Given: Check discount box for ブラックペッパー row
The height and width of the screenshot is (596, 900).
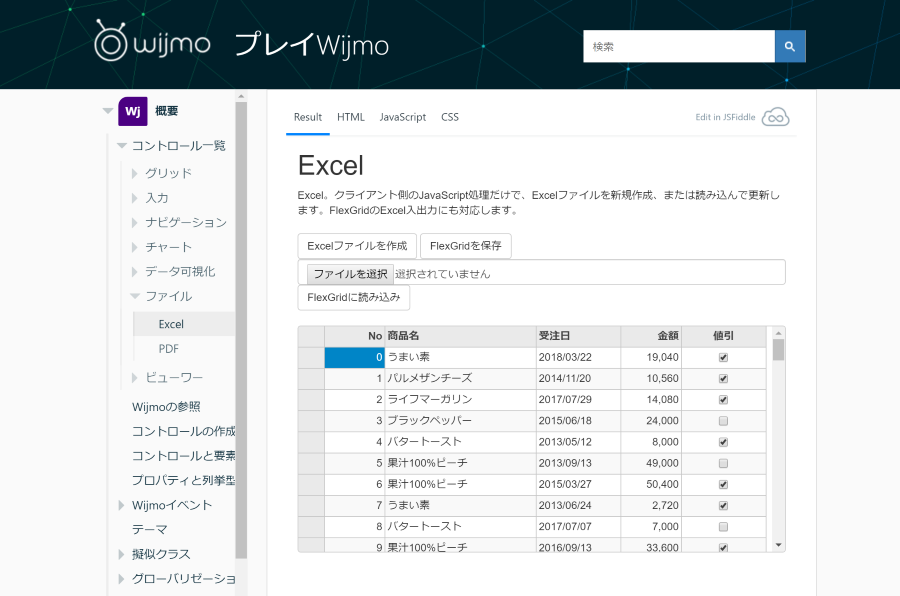Looking at the screenshot, I should [723, 421].
